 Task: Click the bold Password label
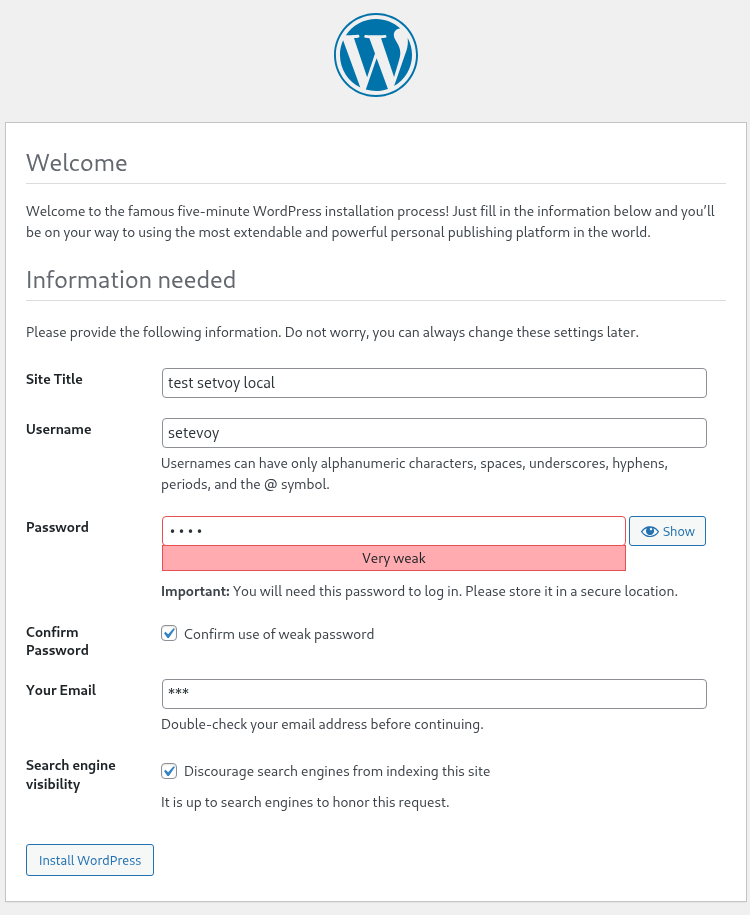click(x=57, y=527)
